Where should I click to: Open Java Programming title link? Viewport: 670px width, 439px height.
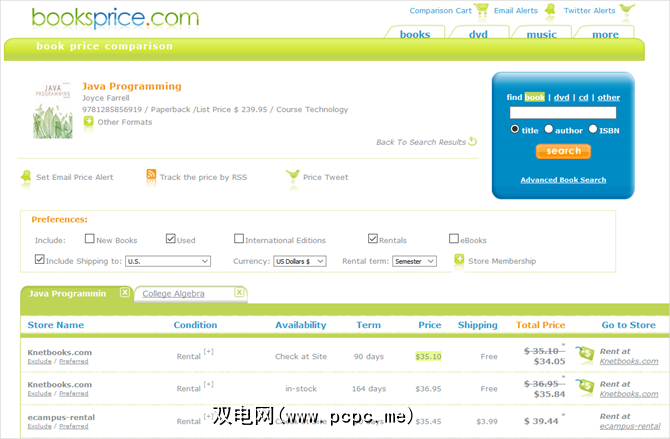coord(132,86)
